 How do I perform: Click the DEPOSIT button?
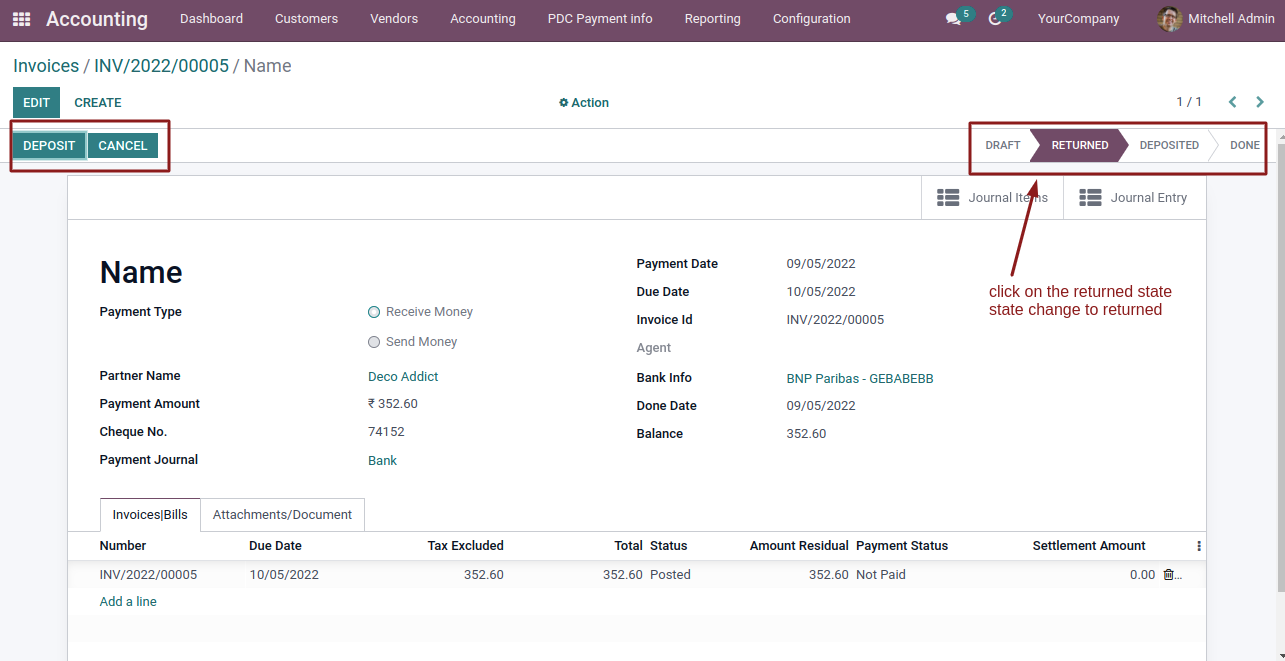[49, 146]
